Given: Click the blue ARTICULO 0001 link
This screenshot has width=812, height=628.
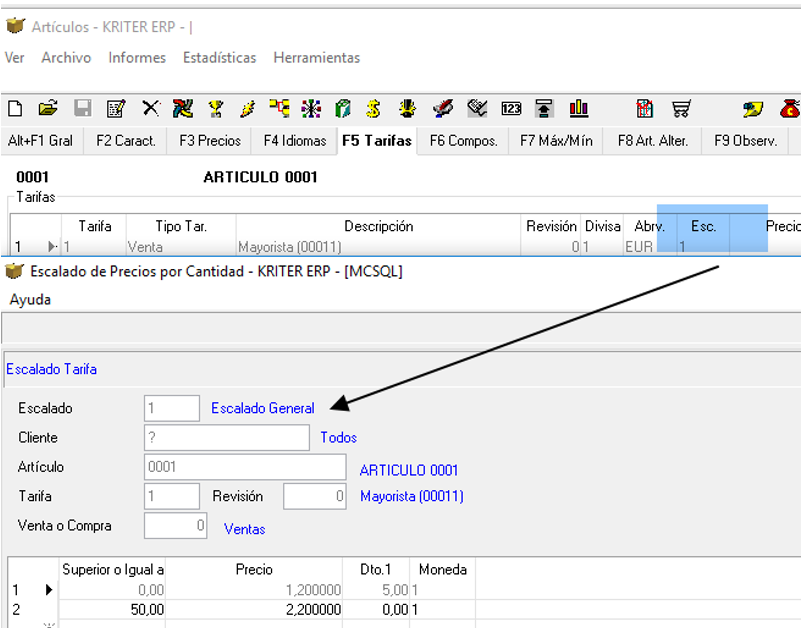Looking at the screenshot, I should (x=409, y=470).
